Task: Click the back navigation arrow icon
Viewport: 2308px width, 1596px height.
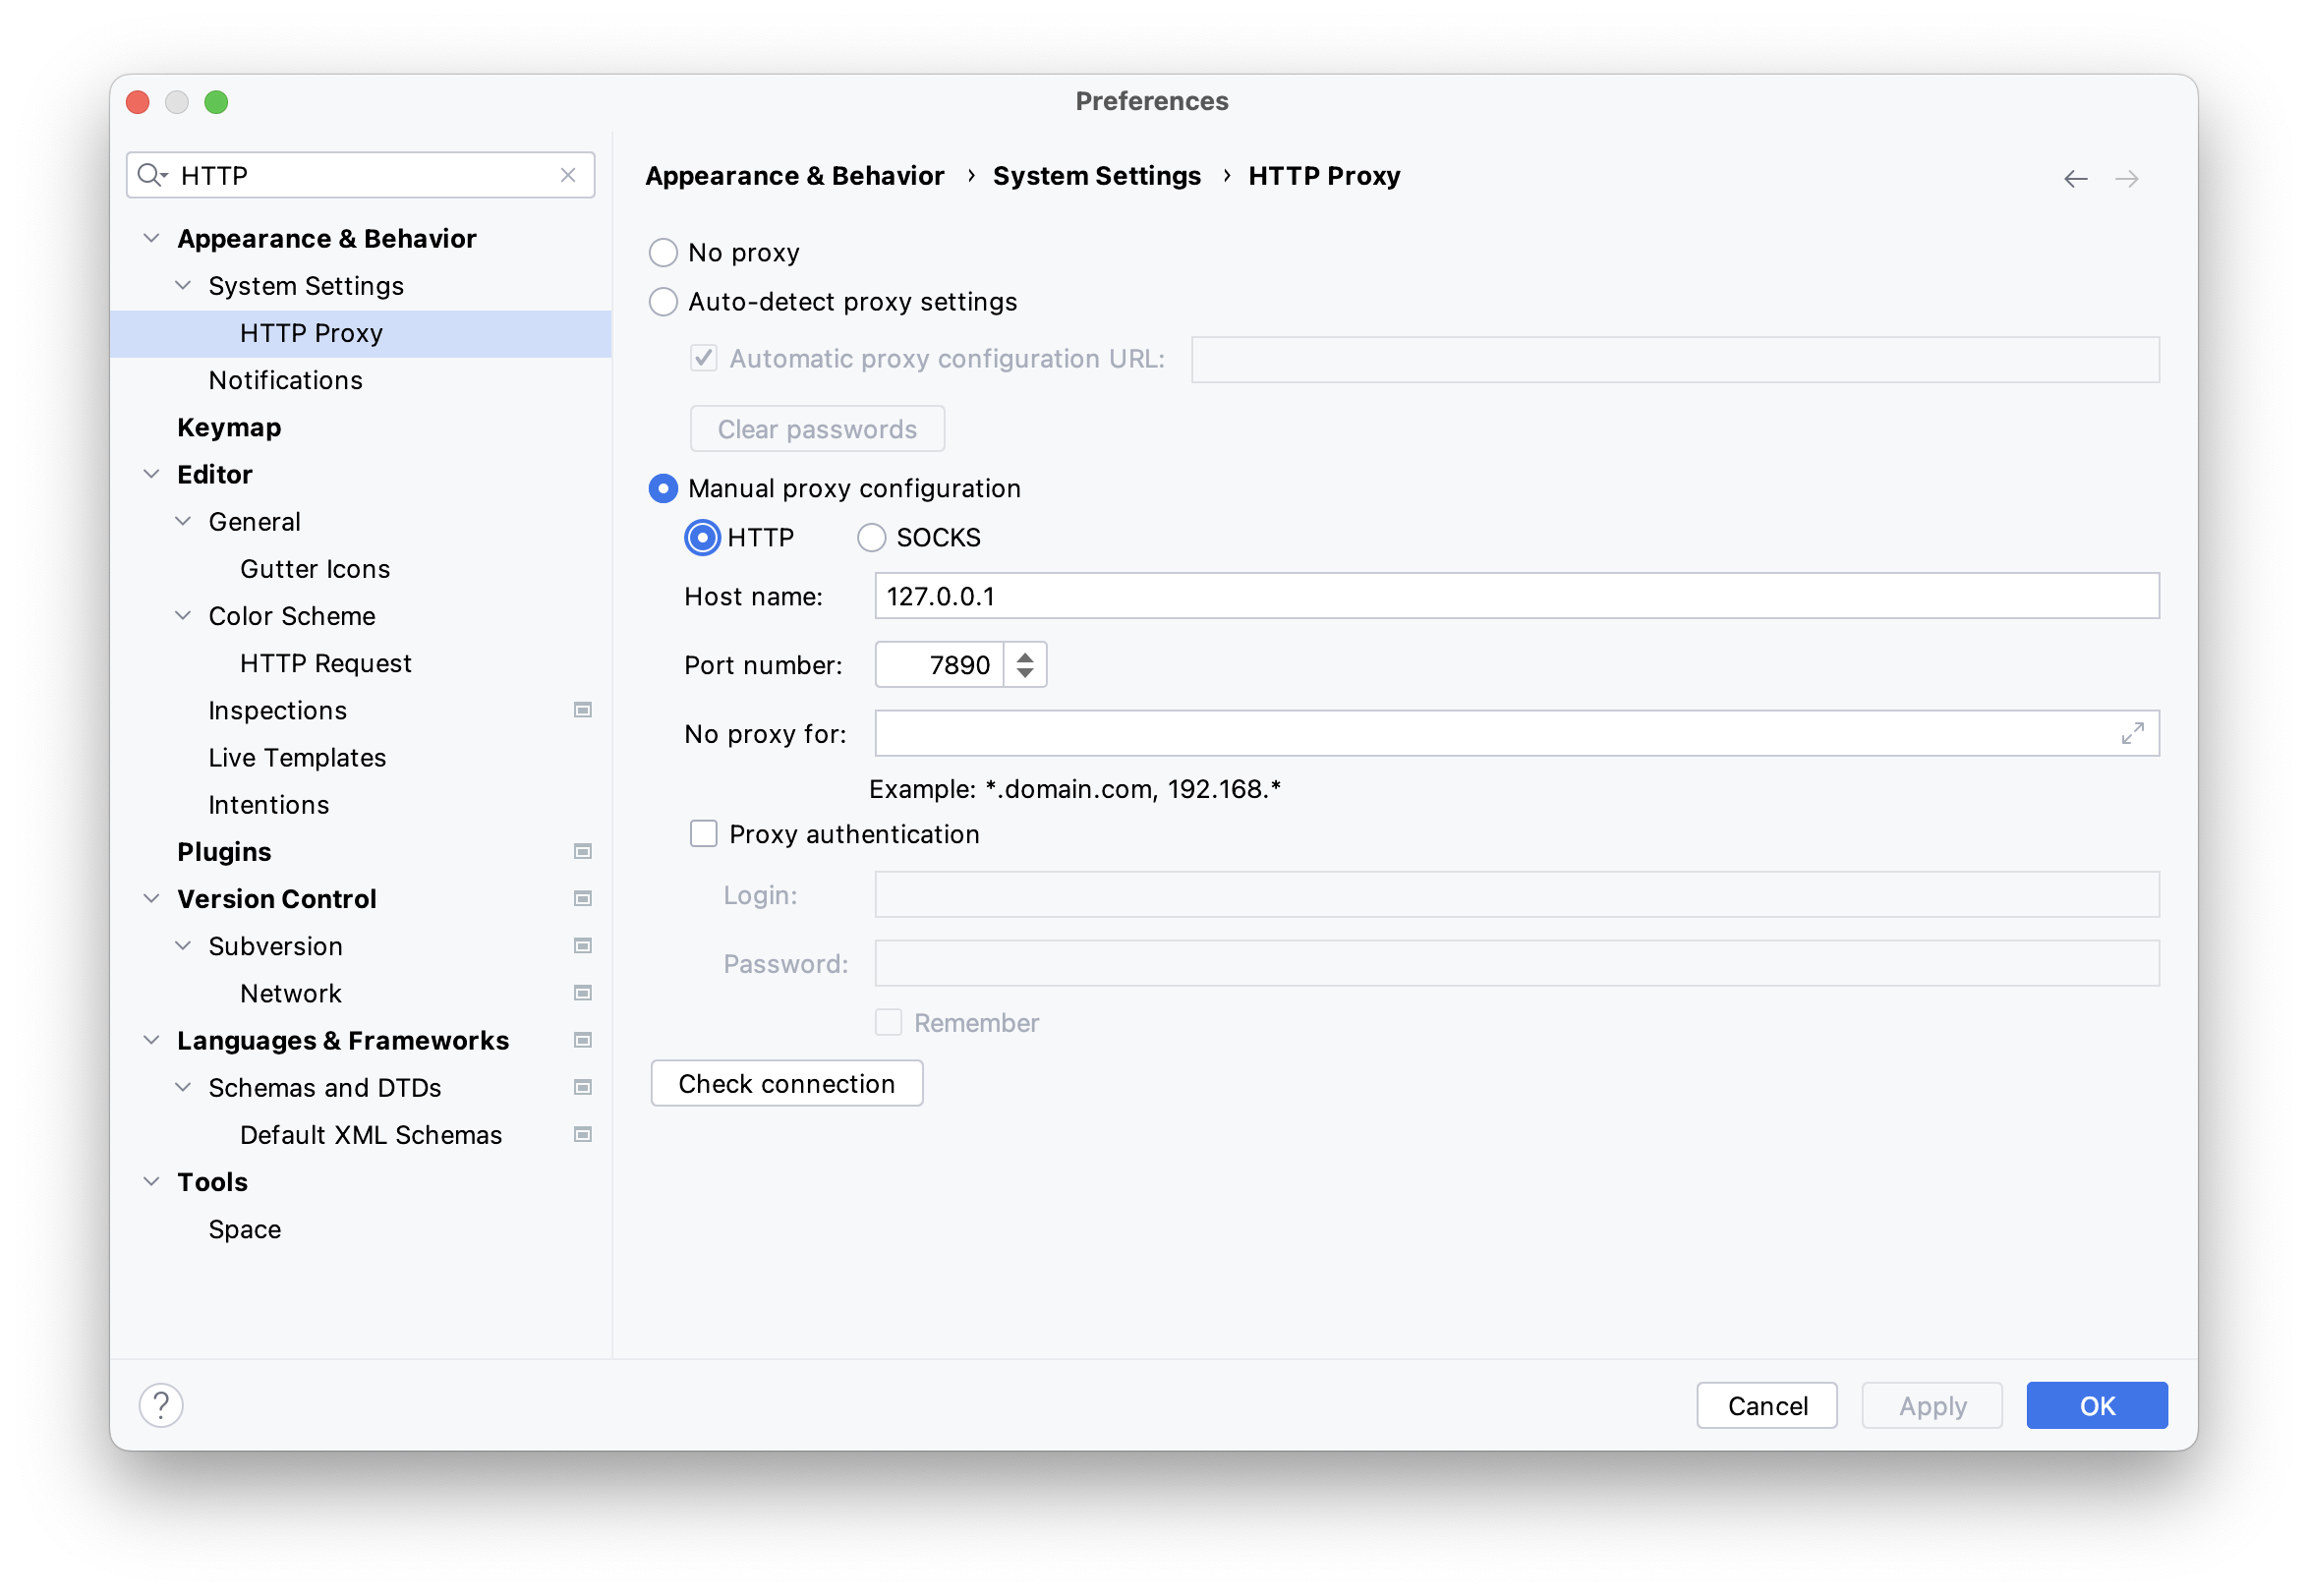Action: click(2075, 179)
